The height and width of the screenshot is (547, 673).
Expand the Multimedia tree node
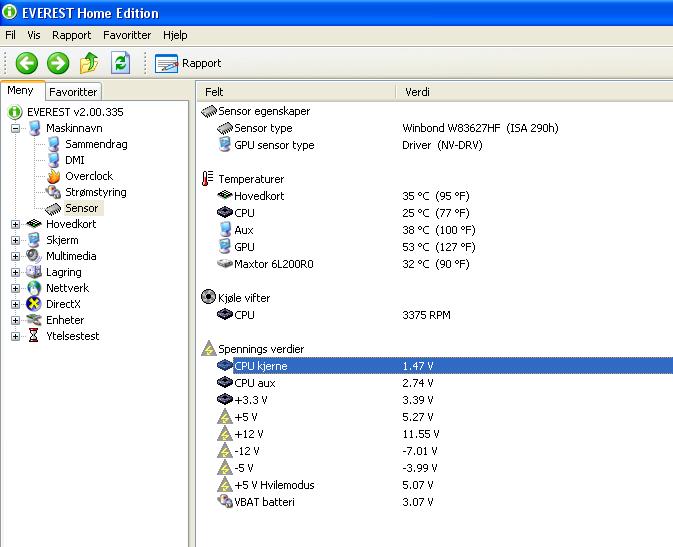pyautogui.click(x=15, y=256)
